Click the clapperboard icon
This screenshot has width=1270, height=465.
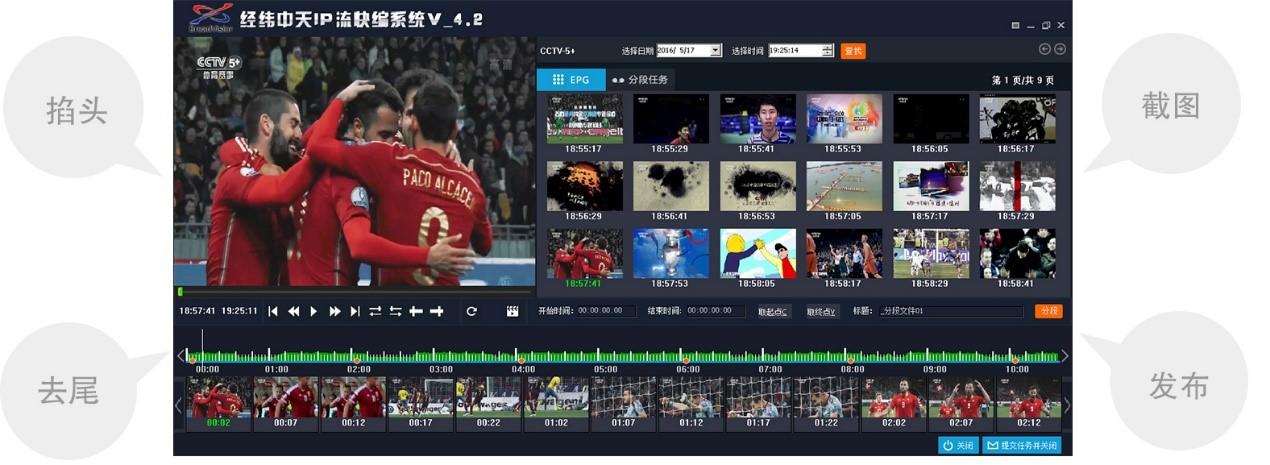(x=513, y=311)
